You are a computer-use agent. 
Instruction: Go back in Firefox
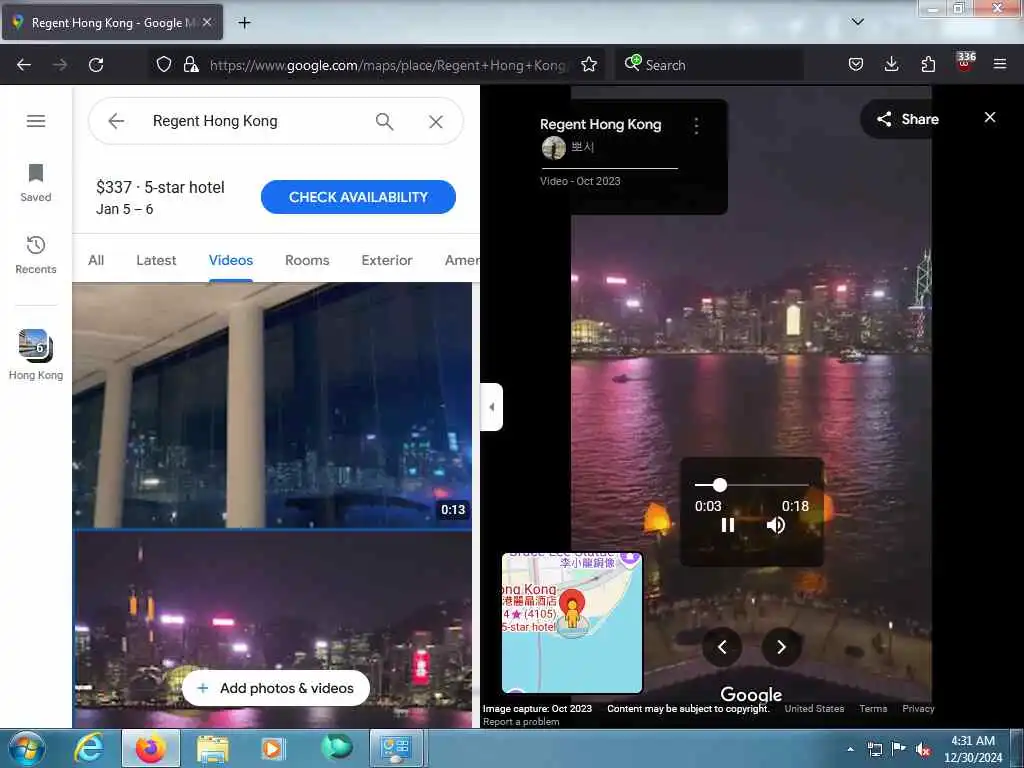pos(24,65)
